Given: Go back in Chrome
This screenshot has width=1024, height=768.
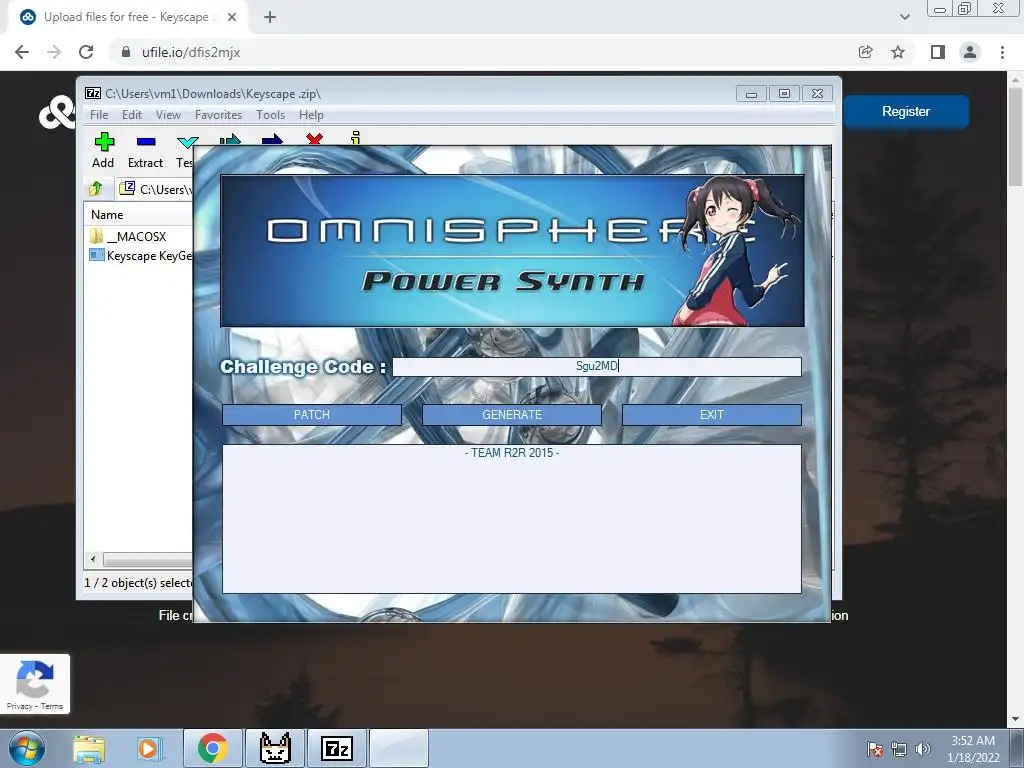Looking at the screenshot, I should pyautogui.click(x=22, y=52).
